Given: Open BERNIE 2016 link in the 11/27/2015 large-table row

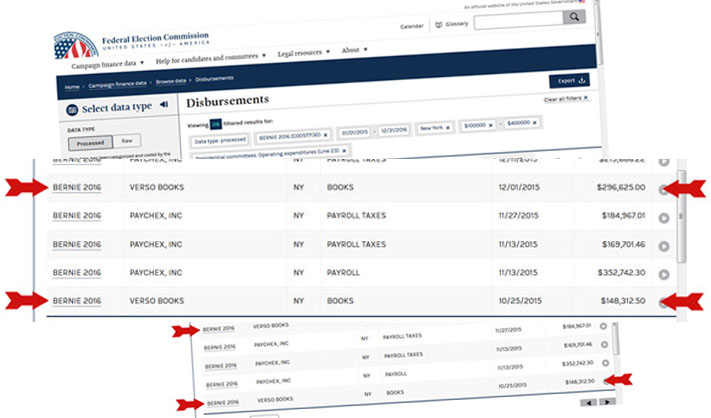Looking at the screenshot, I should click(x=77, y=216).
